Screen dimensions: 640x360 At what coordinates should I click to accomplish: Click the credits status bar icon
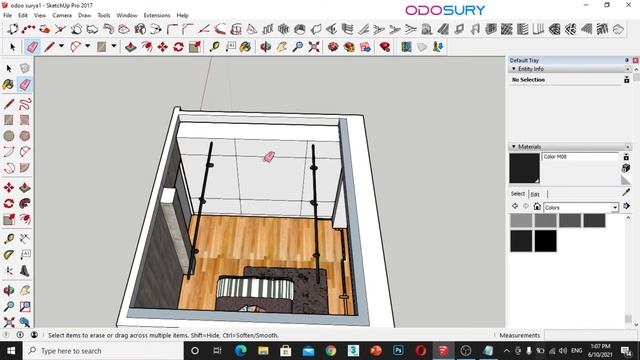tap(20, 335)
